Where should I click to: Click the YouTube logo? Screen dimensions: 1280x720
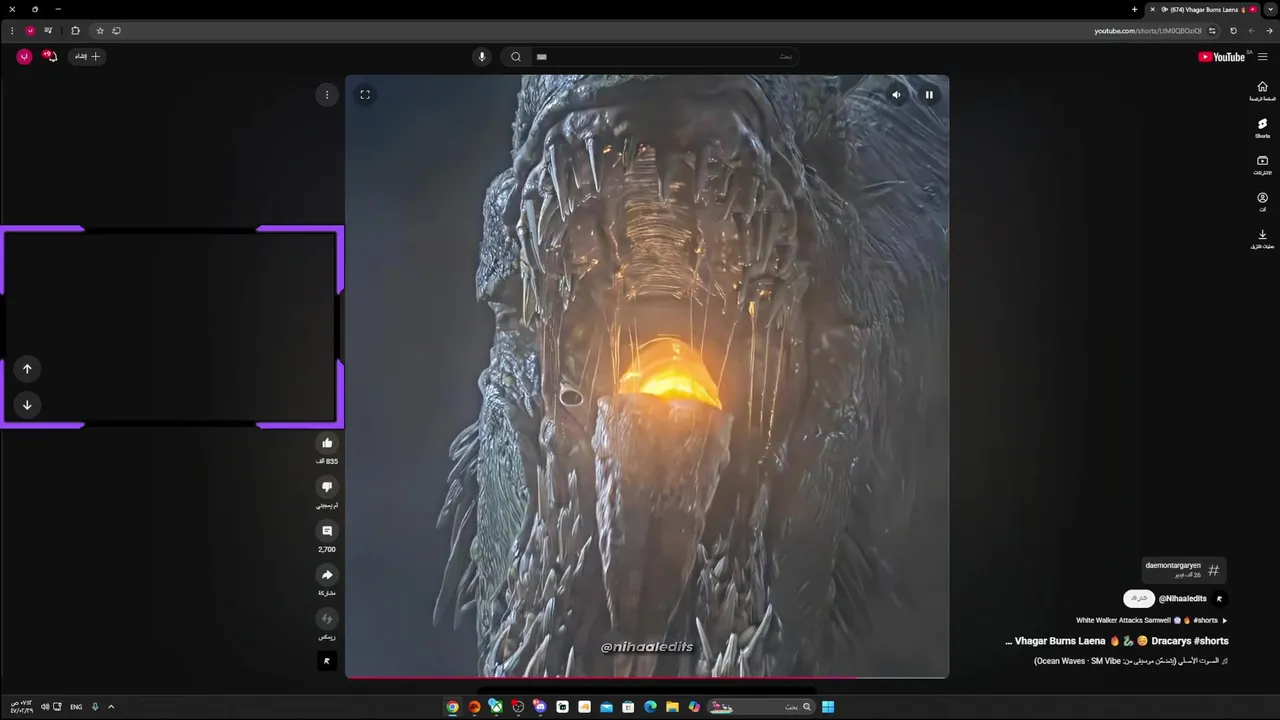coord(1221,57)
